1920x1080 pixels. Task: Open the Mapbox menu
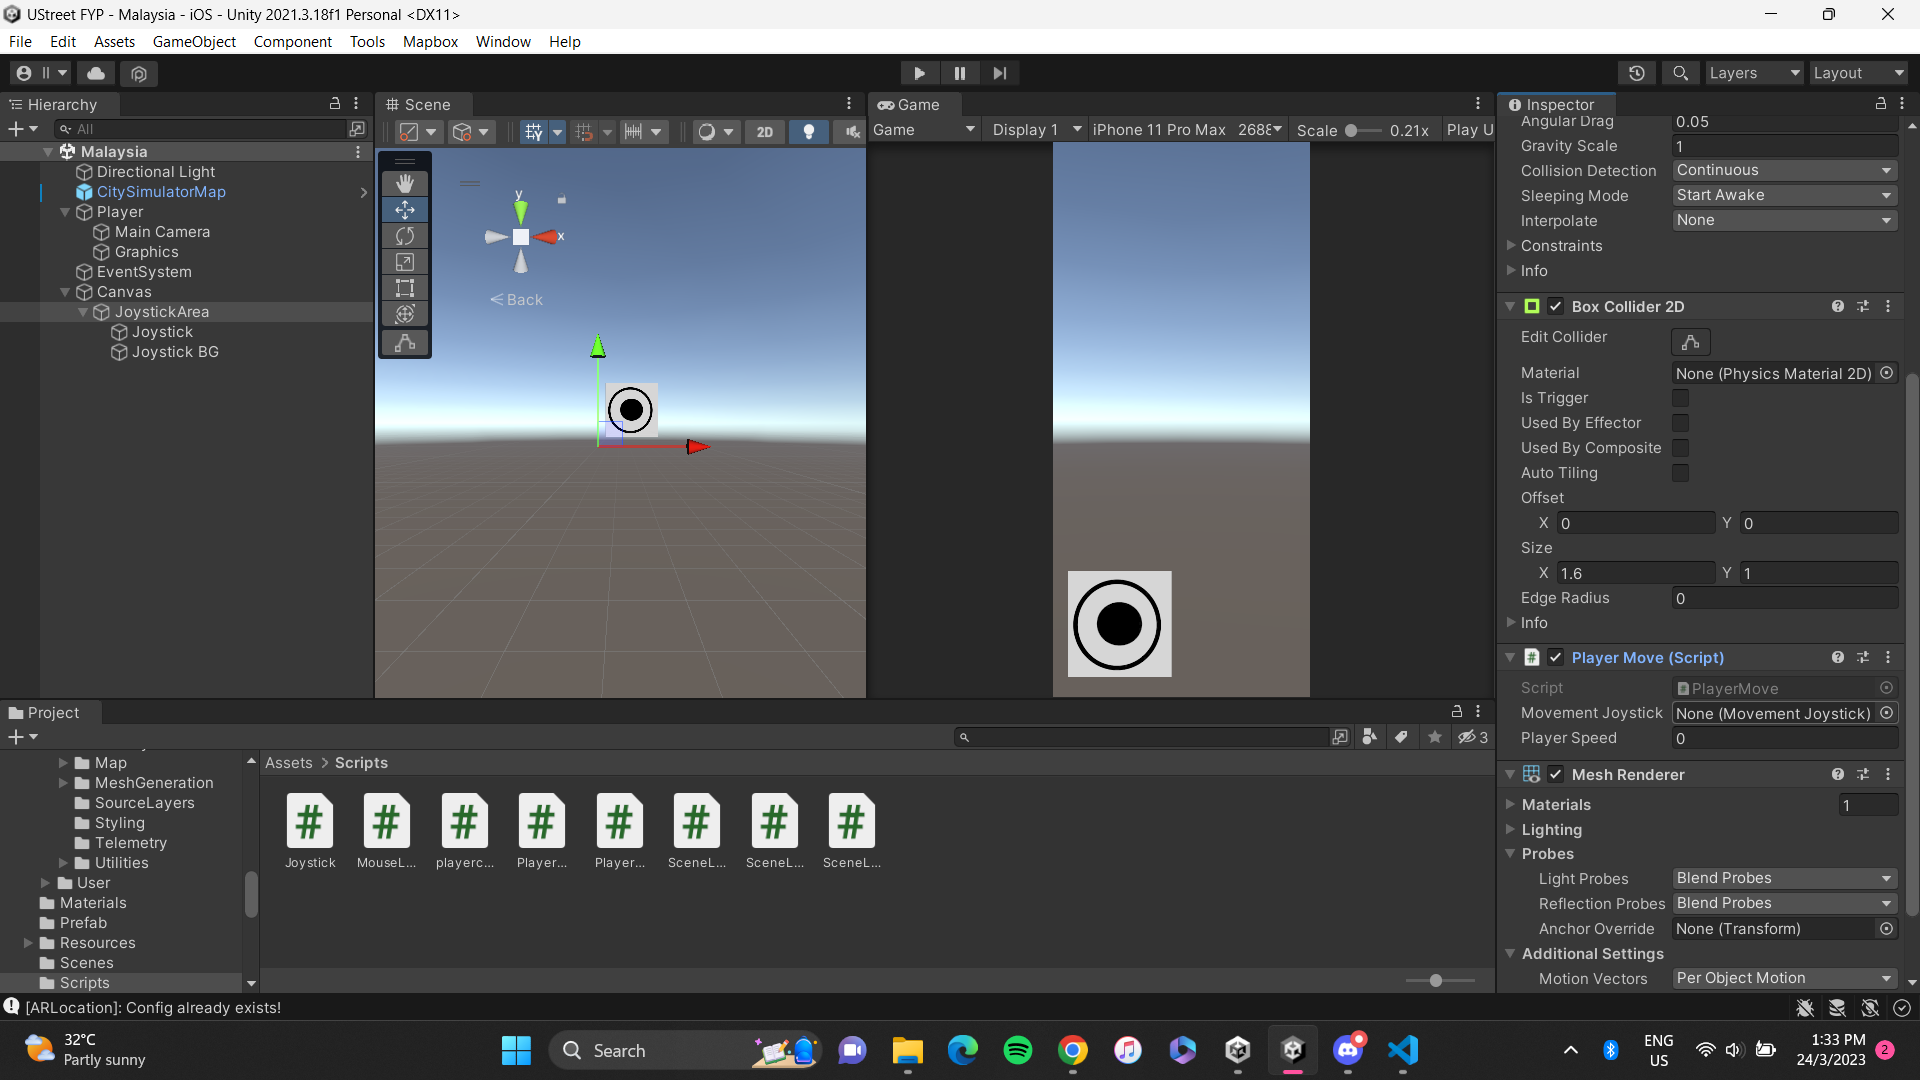tap(430, 41)
